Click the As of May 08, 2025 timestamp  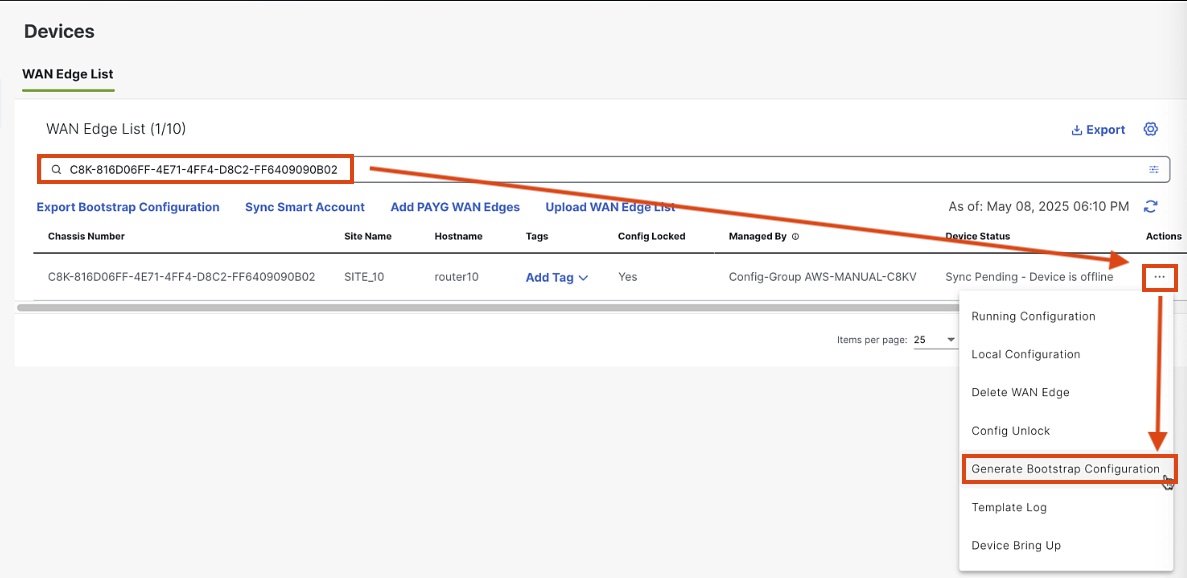[x=1039, y=207]
